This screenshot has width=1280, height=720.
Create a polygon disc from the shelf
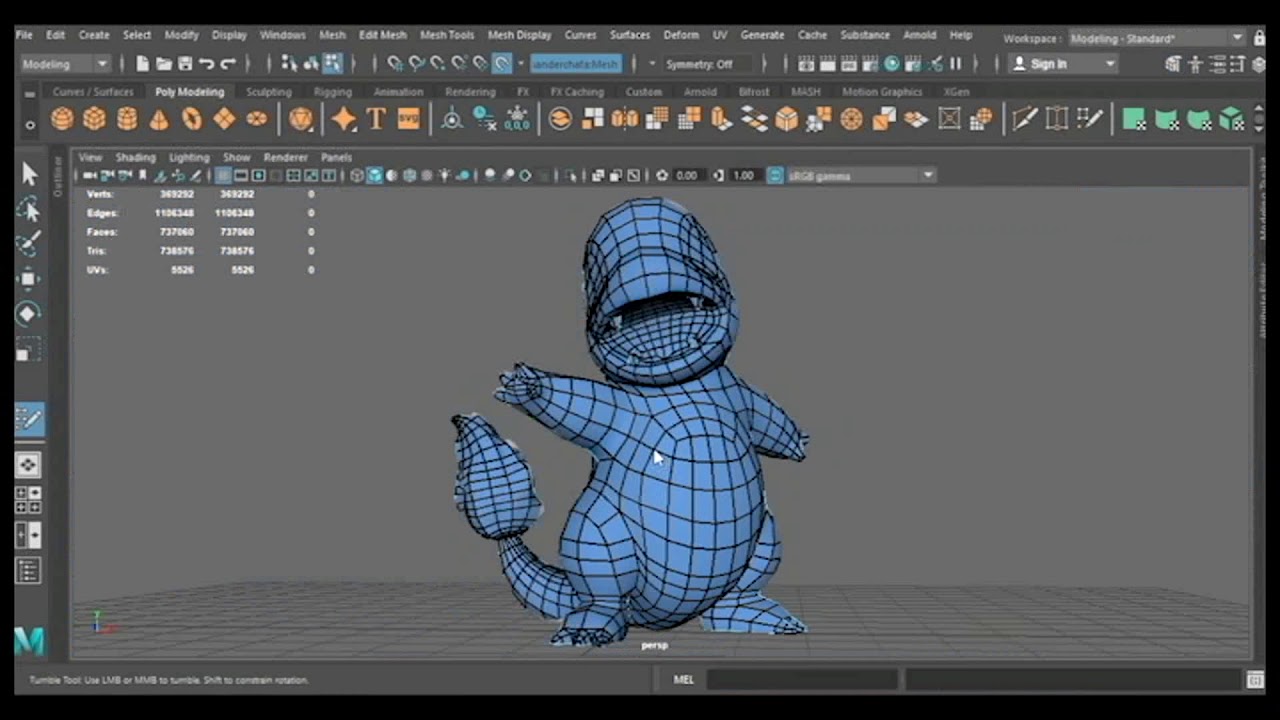pyautogui.click(x=257, y=119)
